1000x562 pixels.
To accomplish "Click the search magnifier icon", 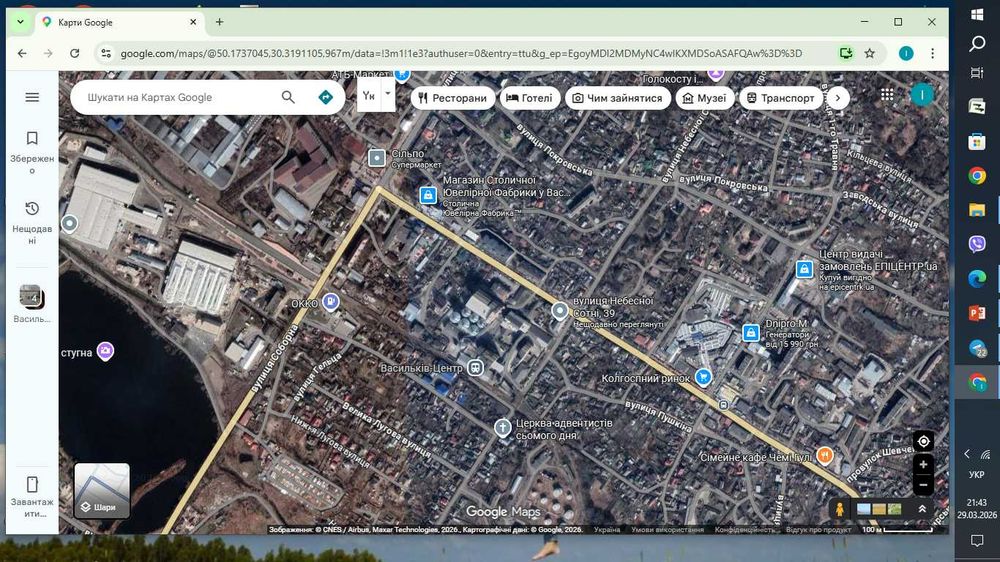I will click(288, 97).
